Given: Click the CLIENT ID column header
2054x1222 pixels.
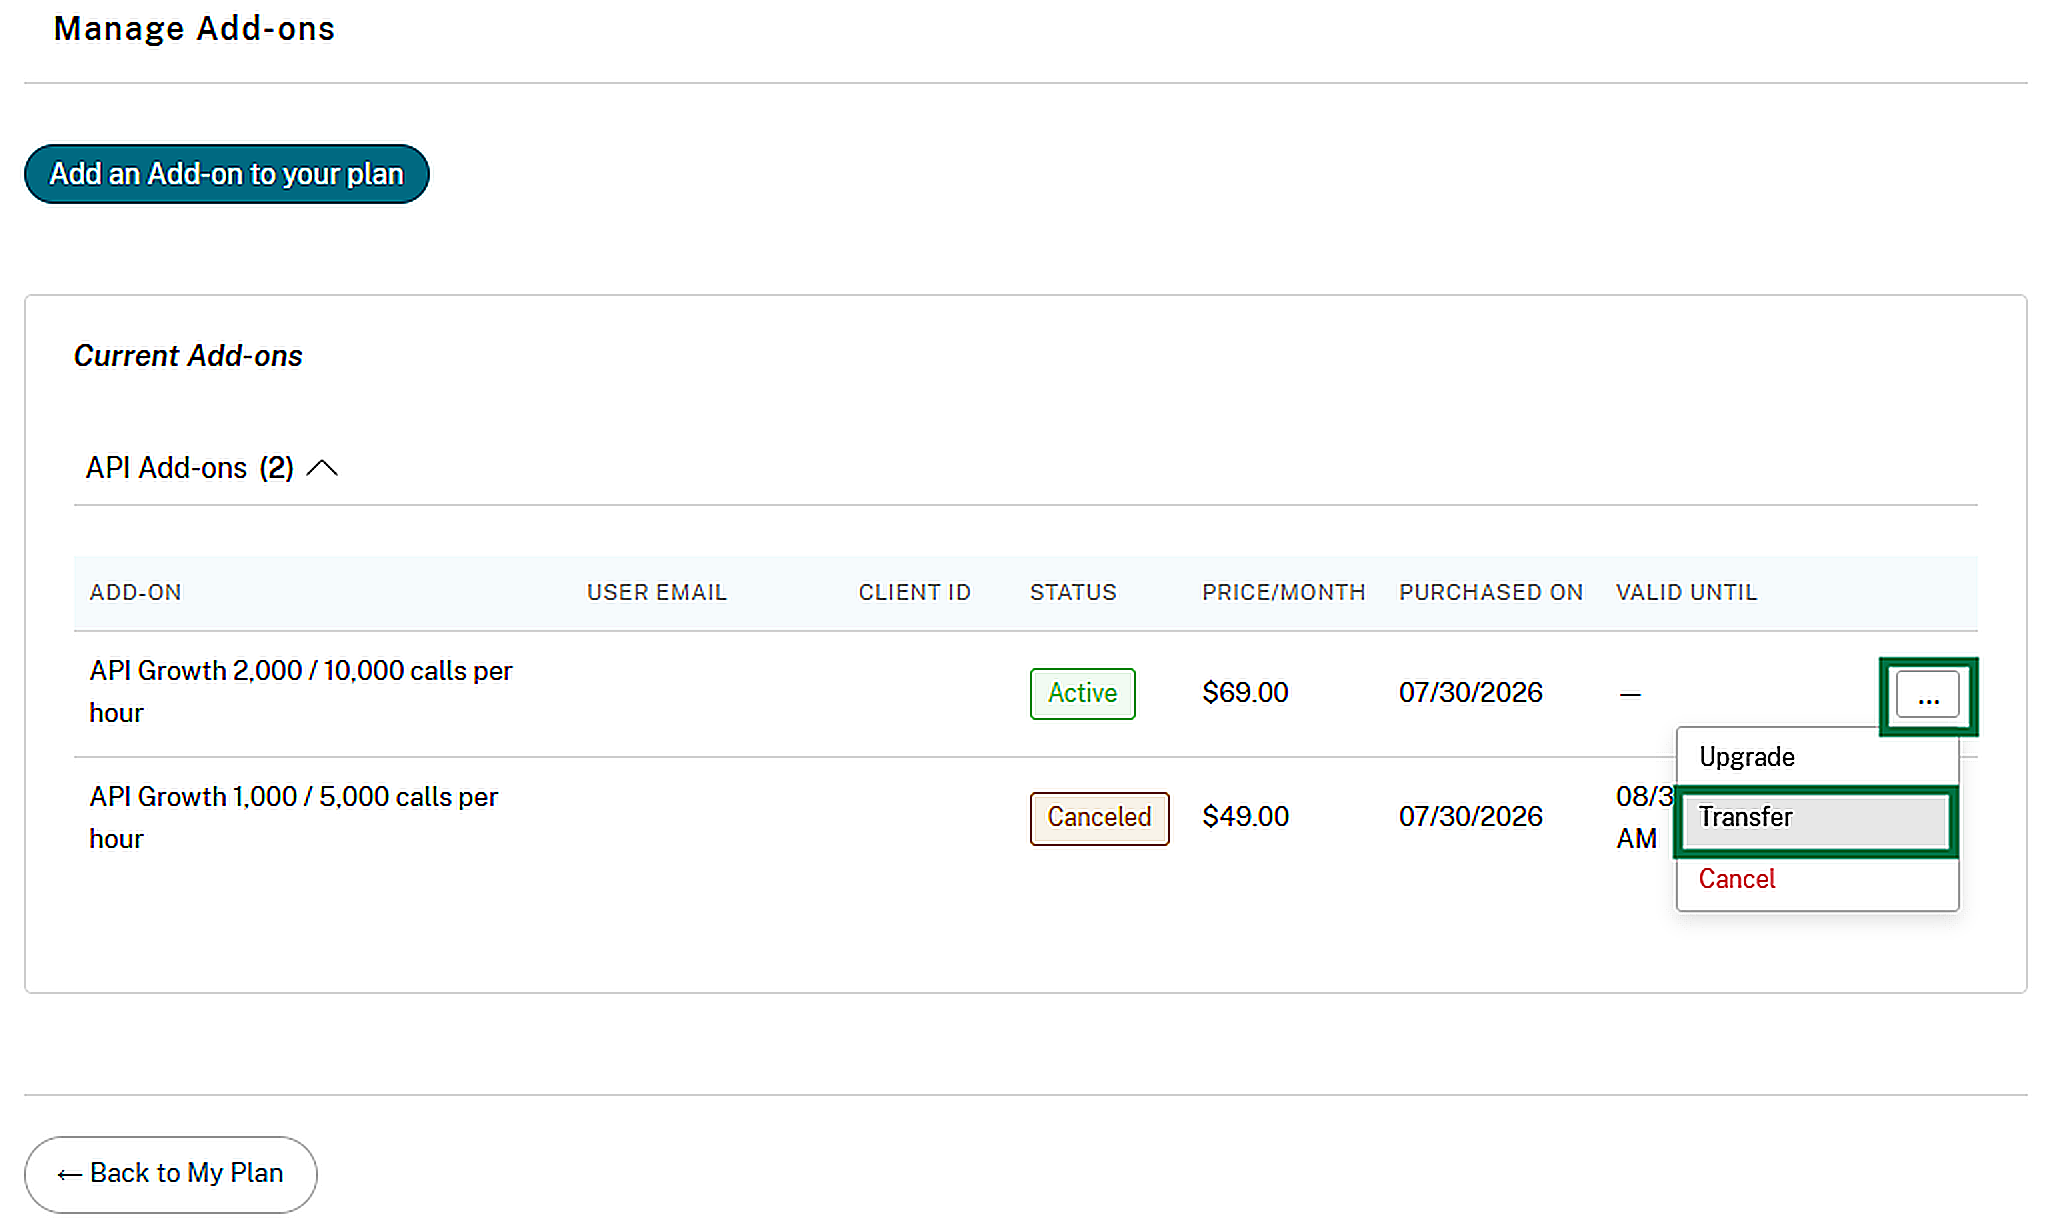Looking at the screenshot, I should point(914,592).
